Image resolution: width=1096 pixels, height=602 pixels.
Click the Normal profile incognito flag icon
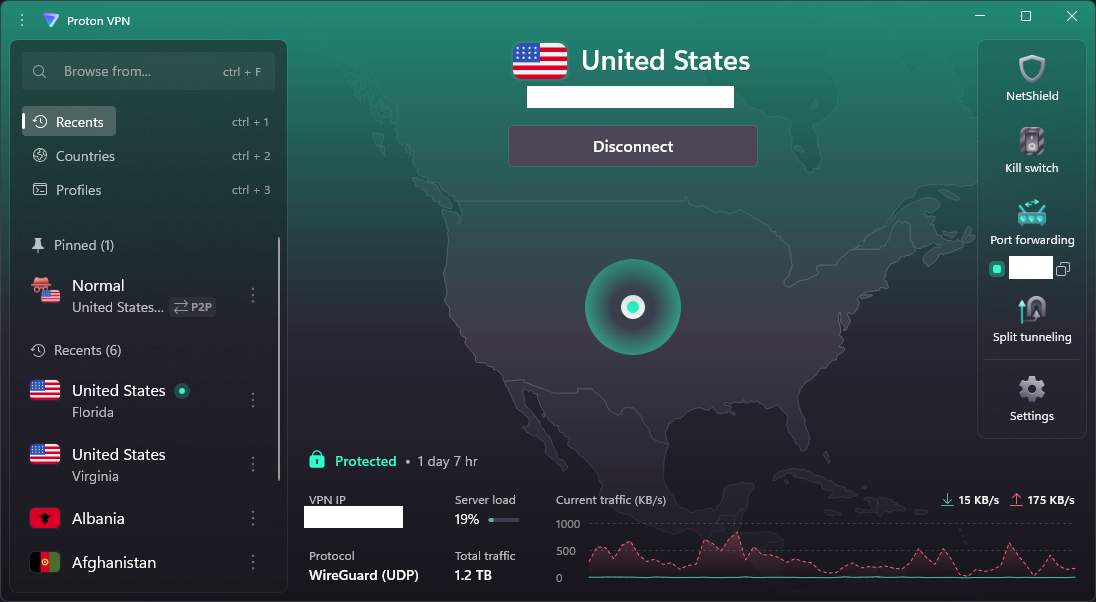(45, 290)
